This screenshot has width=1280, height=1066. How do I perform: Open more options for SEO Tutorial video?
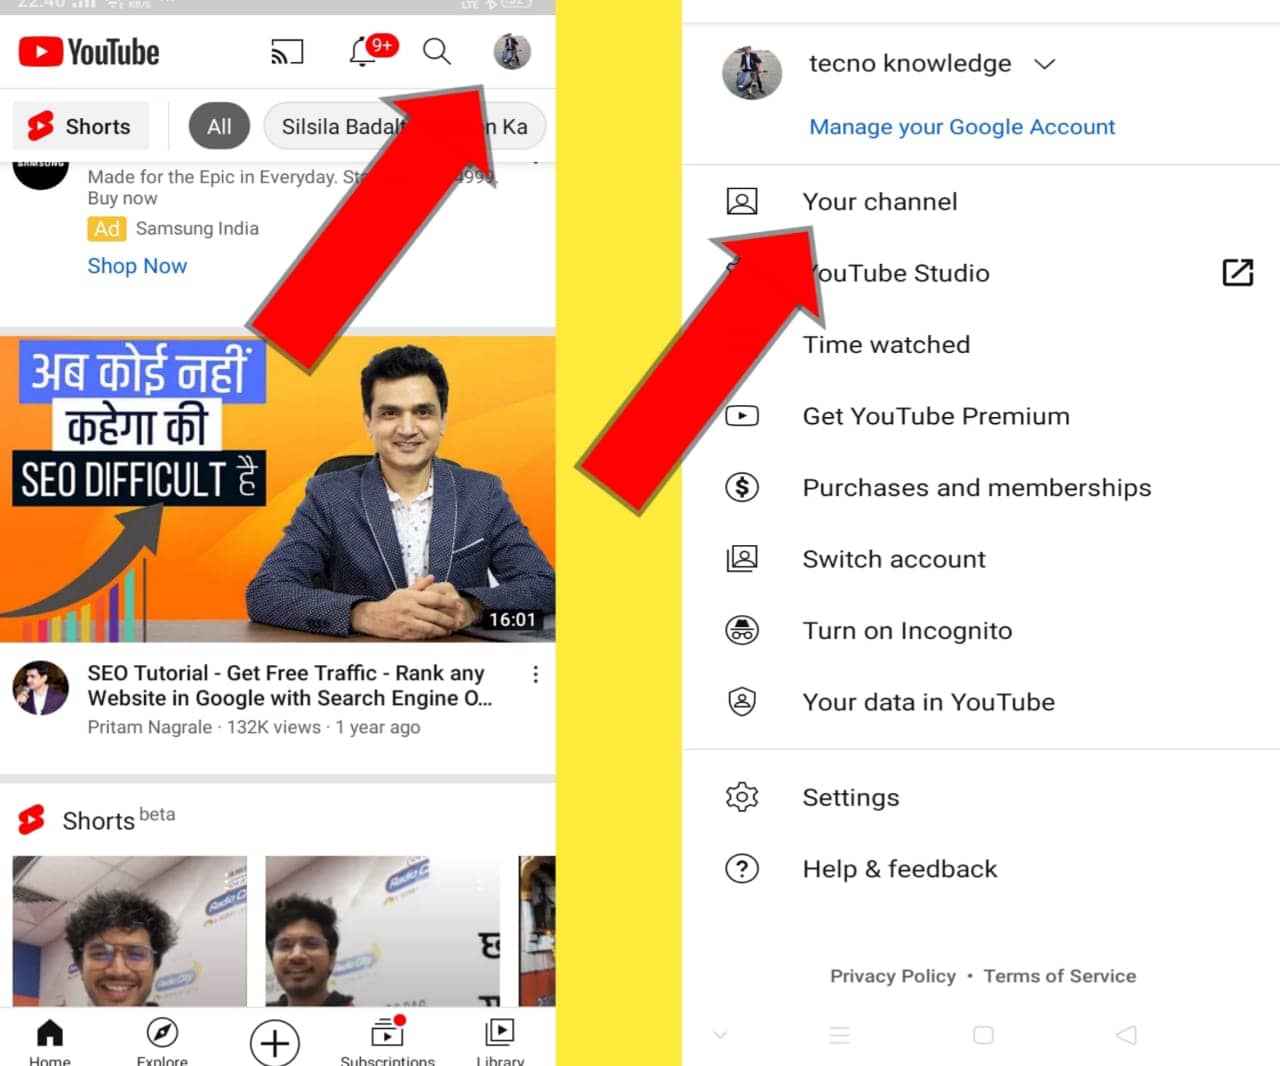pyautogui.click(x=536, y=675)
